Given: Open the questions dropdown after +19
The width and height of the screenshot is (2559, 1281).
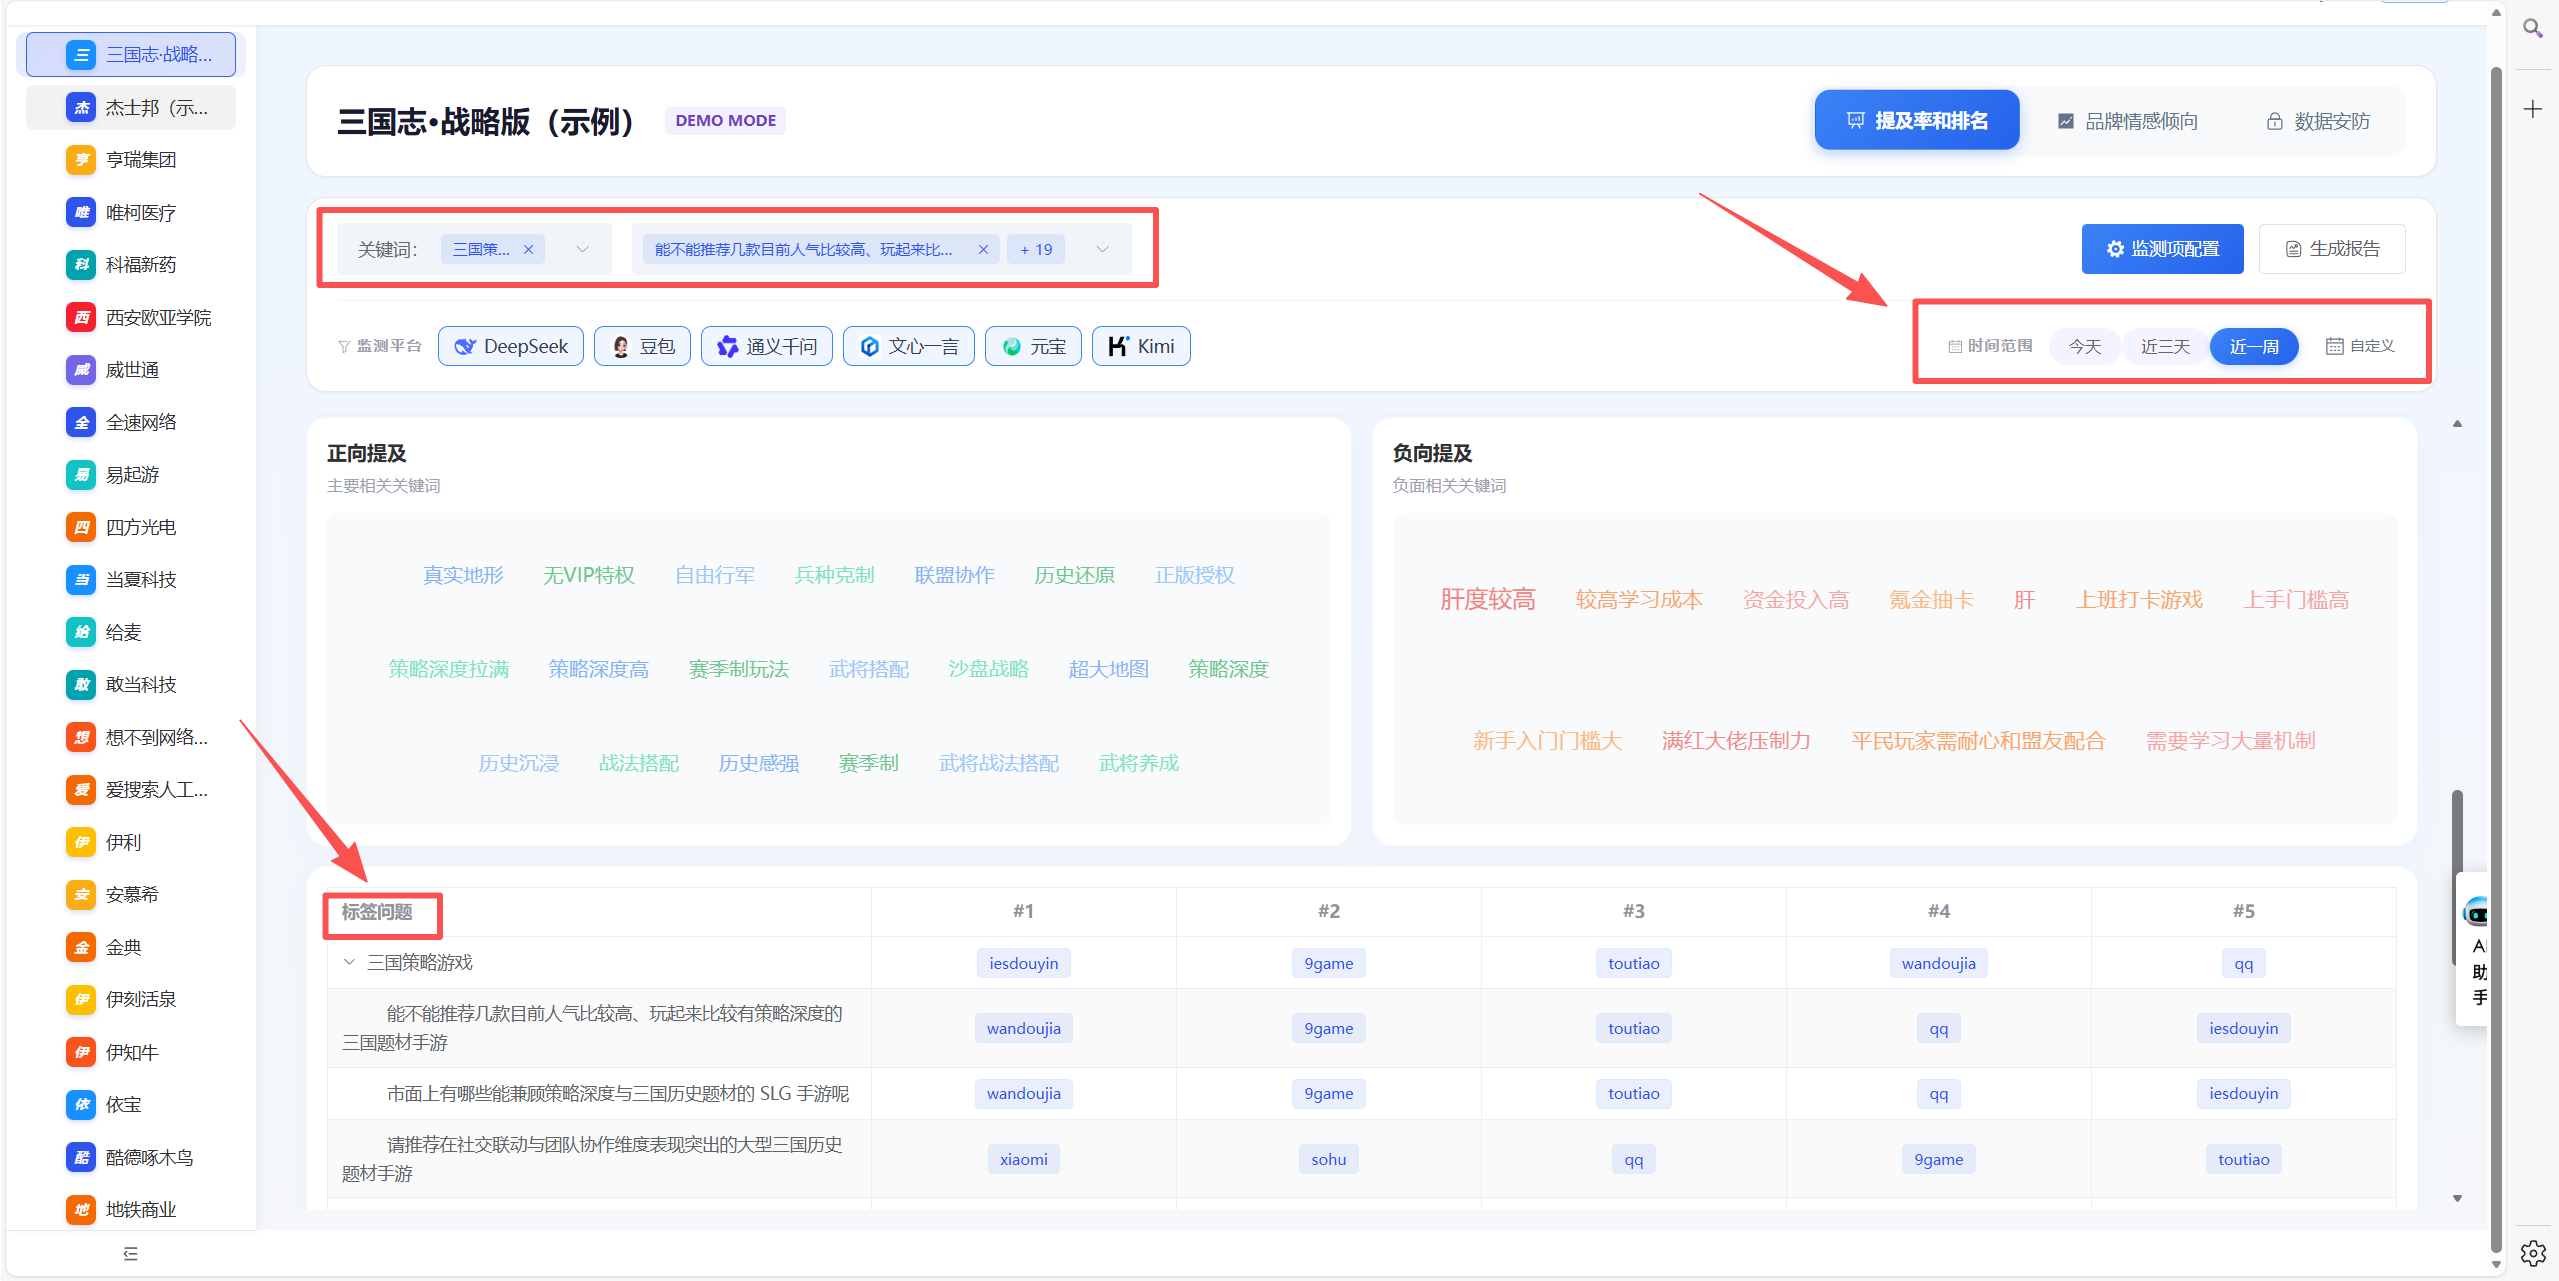Looking at the screenshot, I should [x=1102, y=249].
